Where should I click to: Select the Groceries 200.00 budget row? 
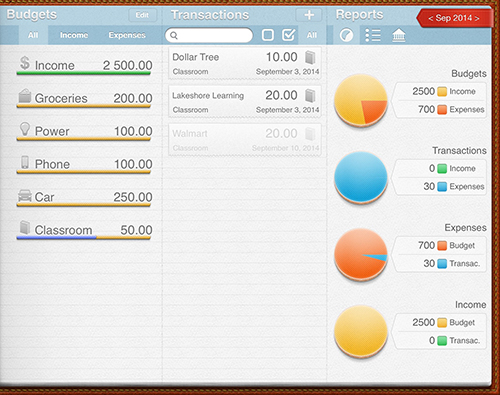84,98
